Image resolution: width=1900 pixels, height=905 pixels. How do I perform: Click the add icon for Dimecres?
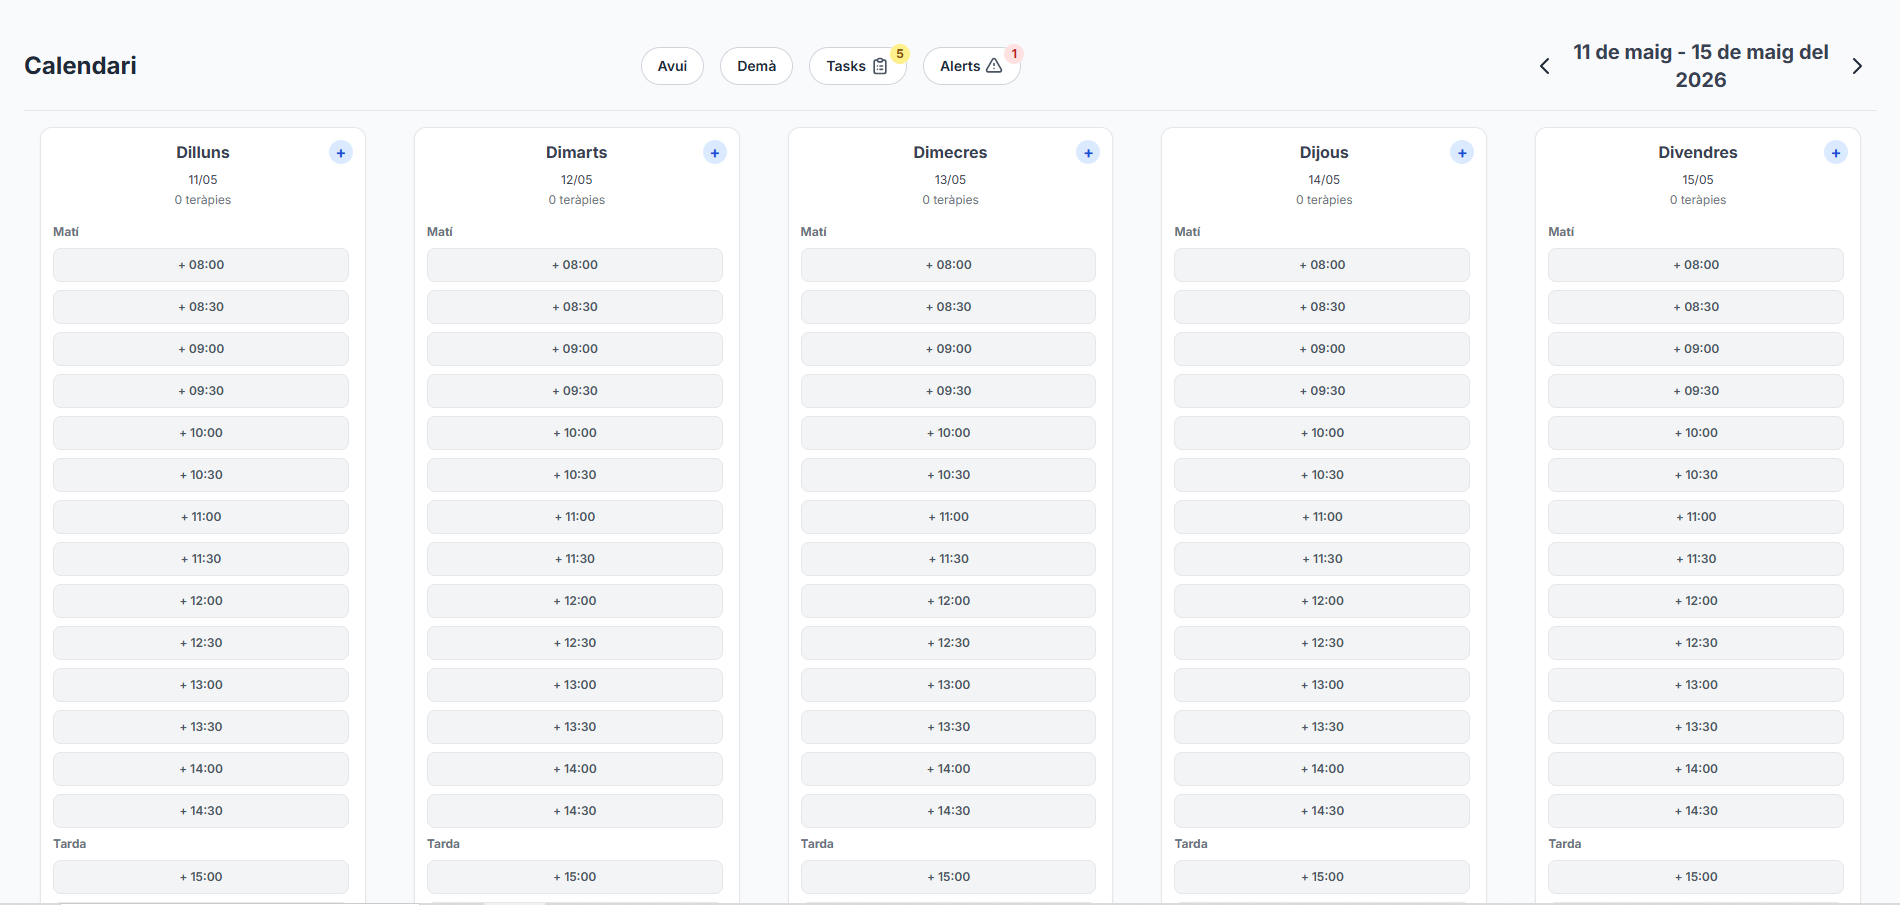pyautogui.click(x=1088, y=152)
